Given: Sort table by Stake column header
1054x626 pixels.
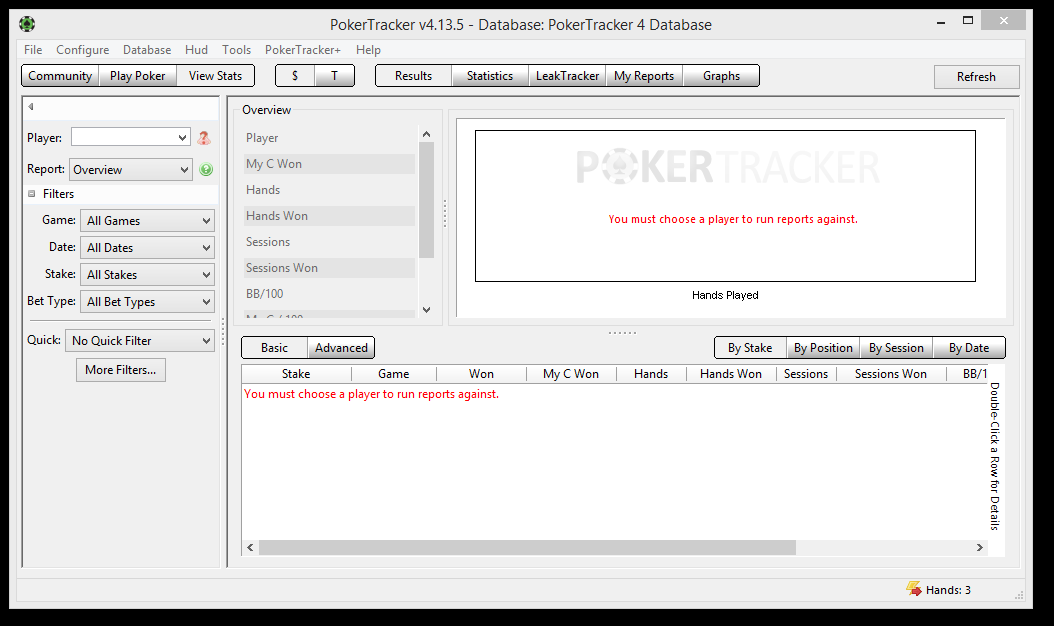Looking at the screenshot, I should [x=296, y=374].
